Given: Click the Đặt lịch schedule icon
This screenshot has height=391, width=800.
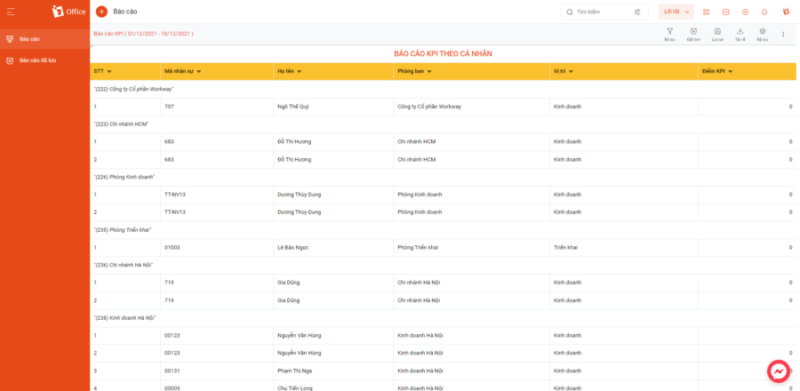Looking at the screenshot, I should coord(693,32).
